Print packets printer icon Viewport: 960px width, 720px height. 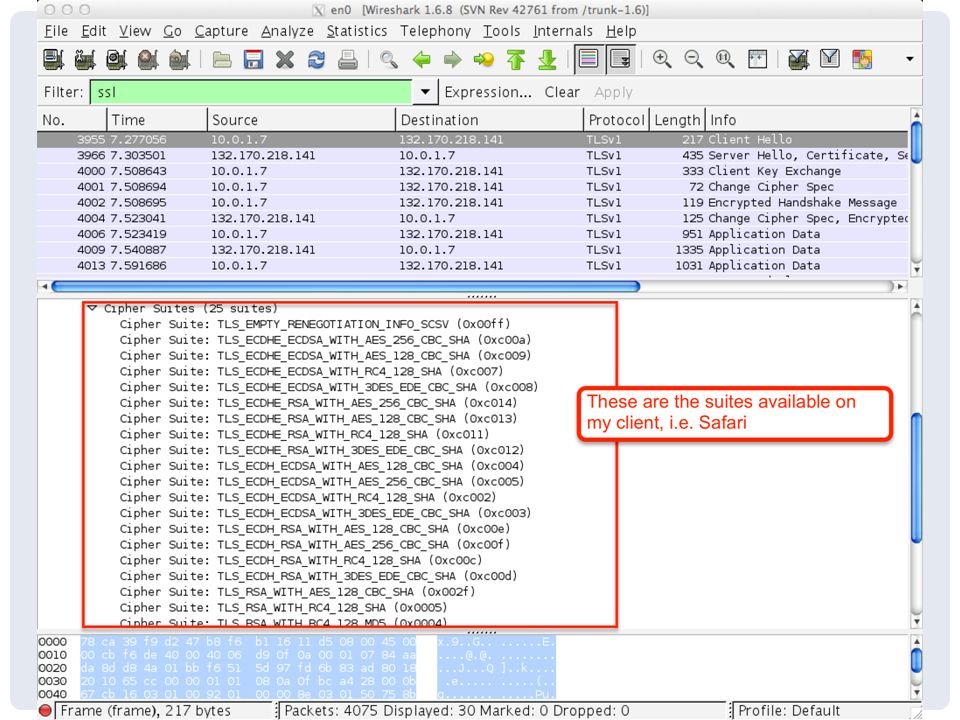pyautogui.click(x=348, y=59)
